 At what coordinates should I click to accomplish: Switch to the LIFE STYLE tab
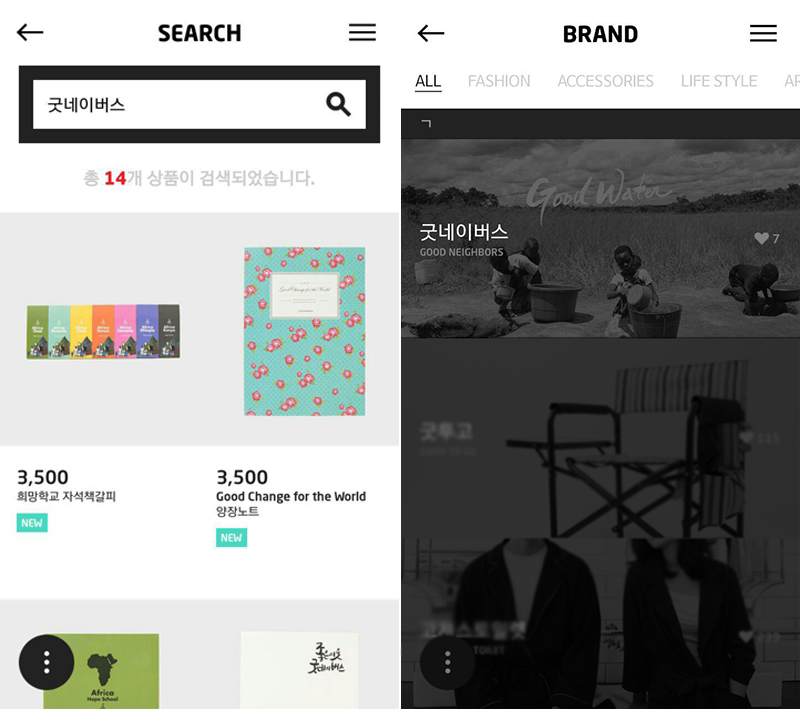(x=718, y=81)
